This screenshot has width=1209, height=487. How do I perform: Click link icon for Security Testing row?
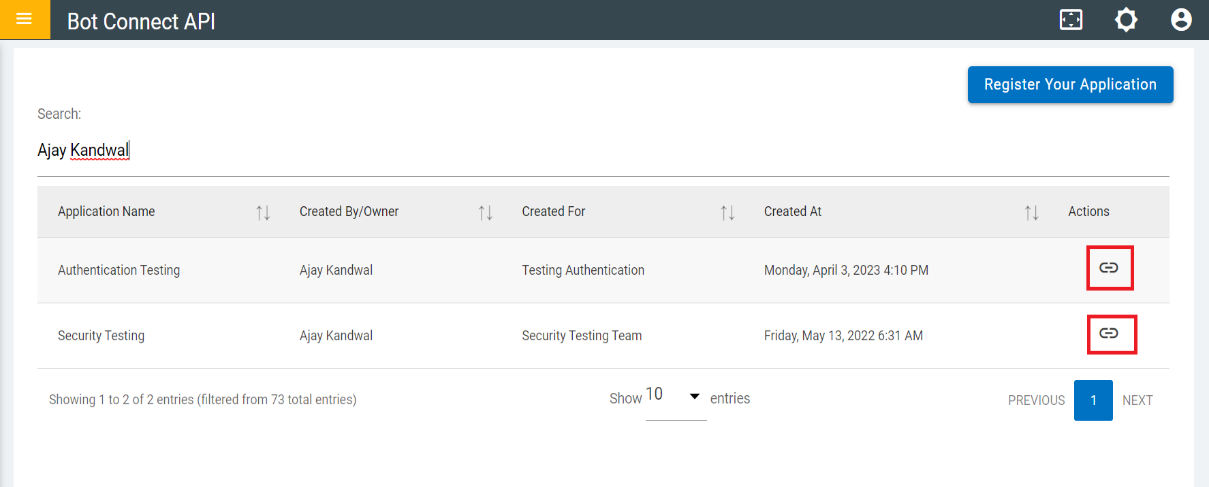pyautogui.click(x=1109, y=333)
